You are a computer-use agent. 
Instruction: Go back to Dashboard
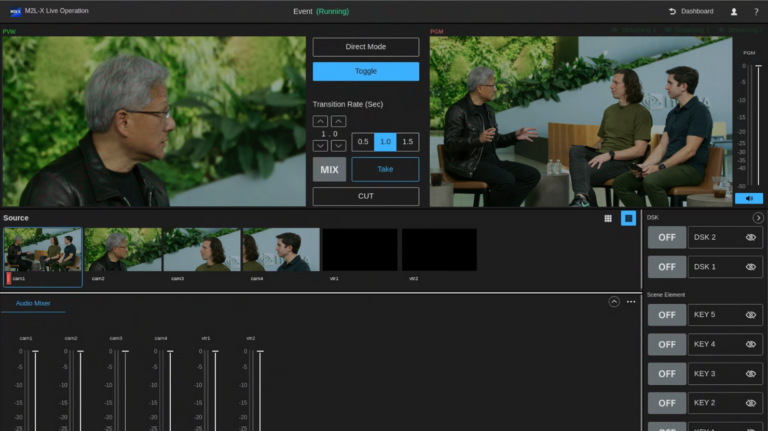691,12
